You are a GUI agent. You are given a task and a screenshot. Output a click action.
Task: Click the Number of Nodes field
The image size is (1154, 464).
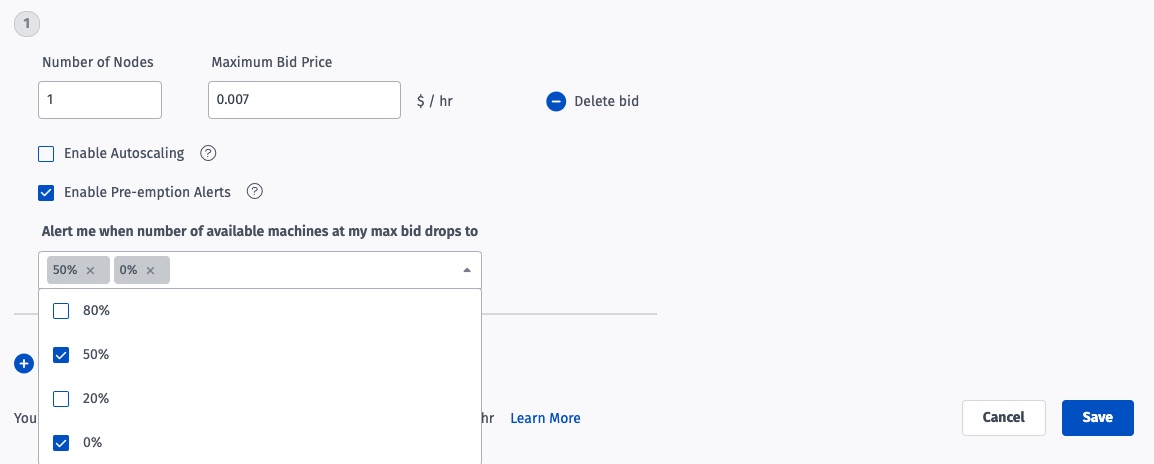coord(100,99)
